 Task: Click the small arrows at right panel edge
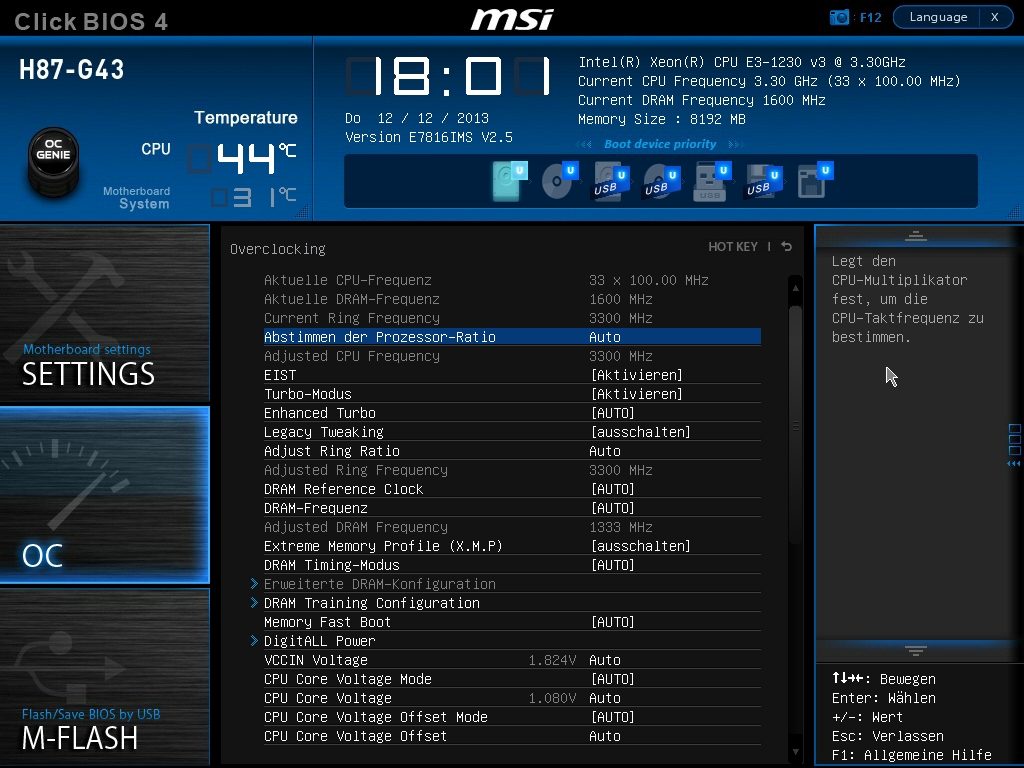[x=1014, y=464]
